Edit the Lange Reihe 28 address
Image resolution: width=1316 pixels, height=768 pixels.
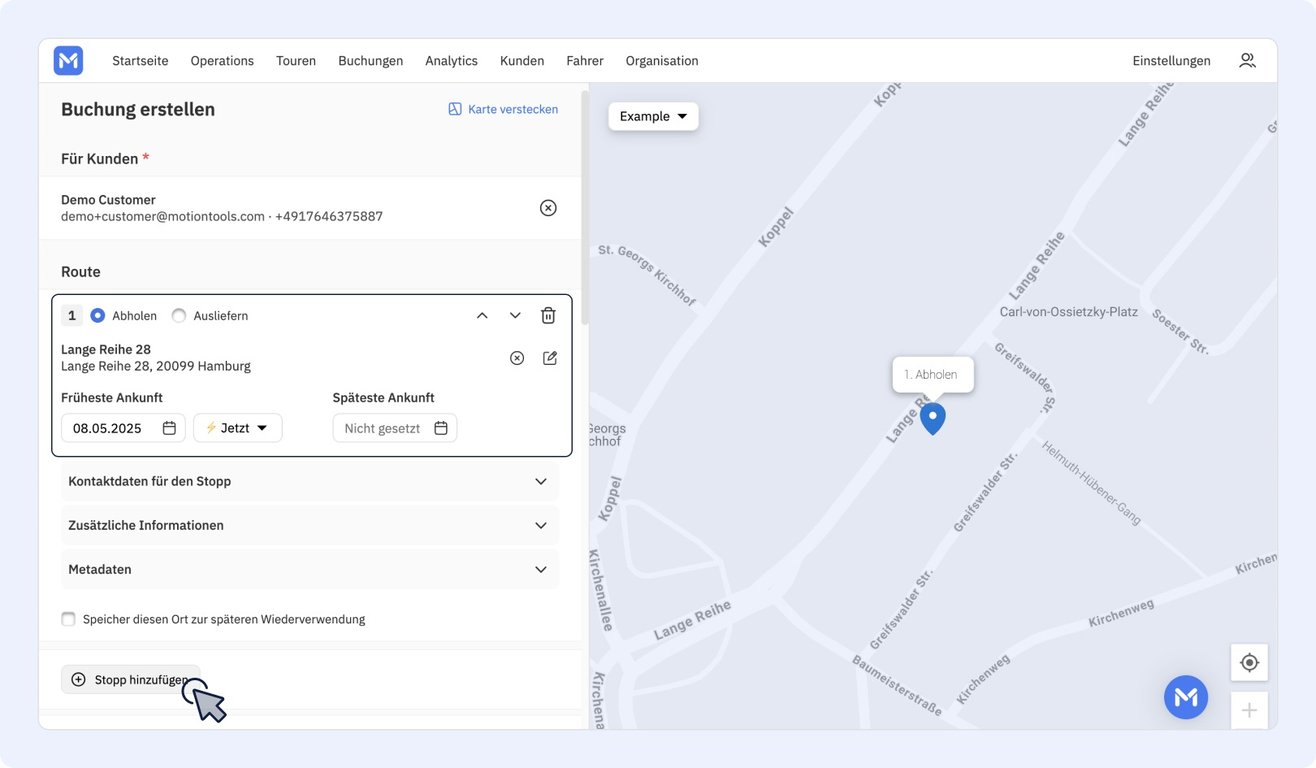click(550, 358)
